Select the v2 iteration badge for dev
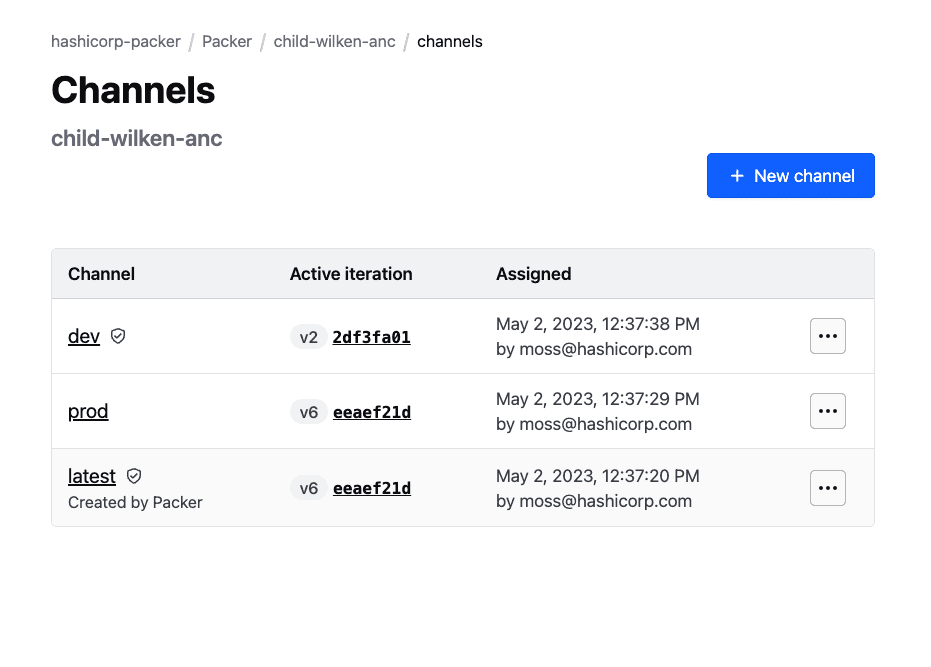This screenshot has width=931, height=667. [x=308, y=336]
